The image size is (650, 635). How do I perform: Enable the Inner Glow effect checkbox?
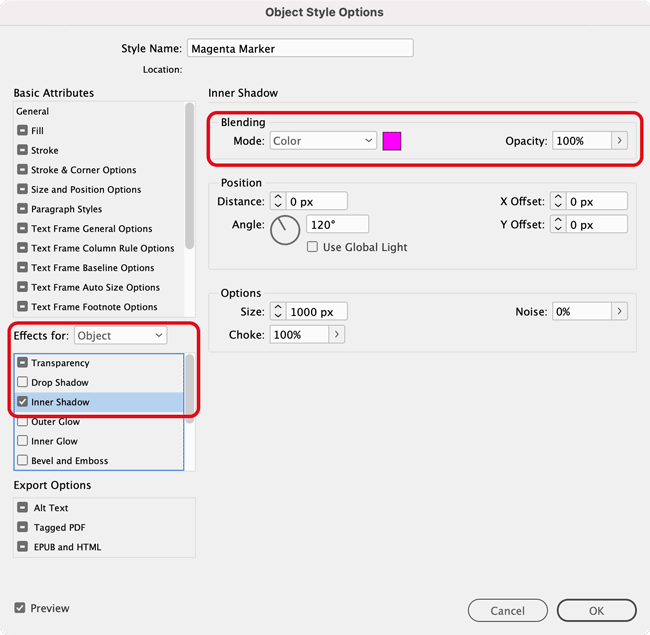(x=22, y=441)
